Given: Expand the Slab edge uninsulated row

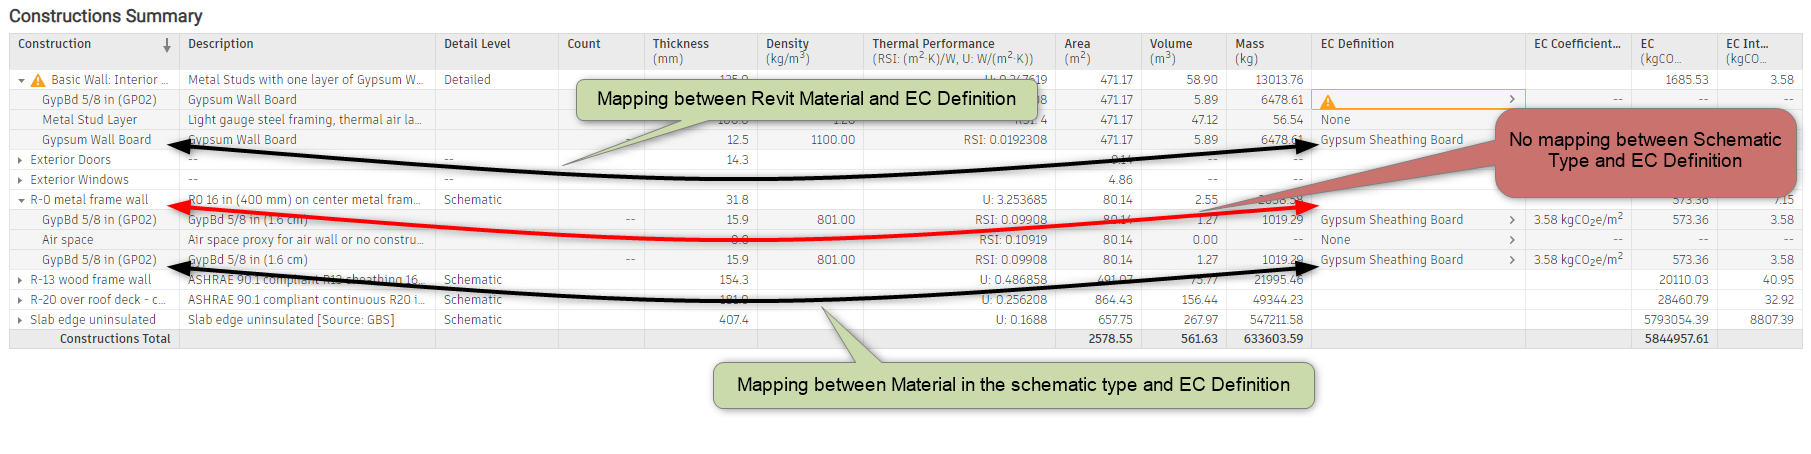Looking at the screenshot, I should [x=21, y=320].
